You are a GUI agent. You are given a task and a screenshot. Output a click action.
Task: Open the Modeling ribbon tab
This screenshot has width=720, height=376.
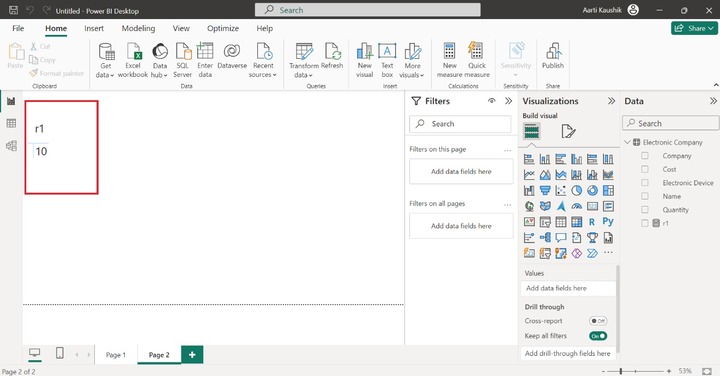[138, 28]
